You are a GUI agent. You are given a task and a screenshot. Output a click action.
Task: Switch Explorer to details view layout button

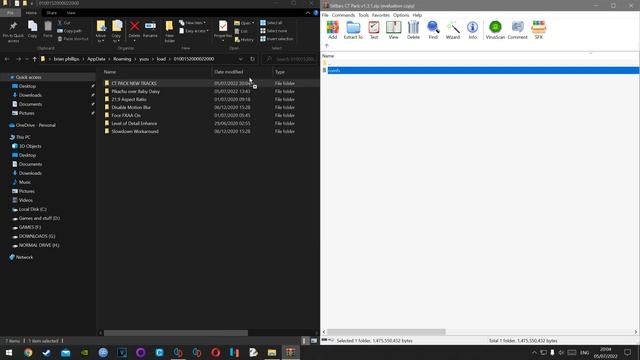point(304,340)
